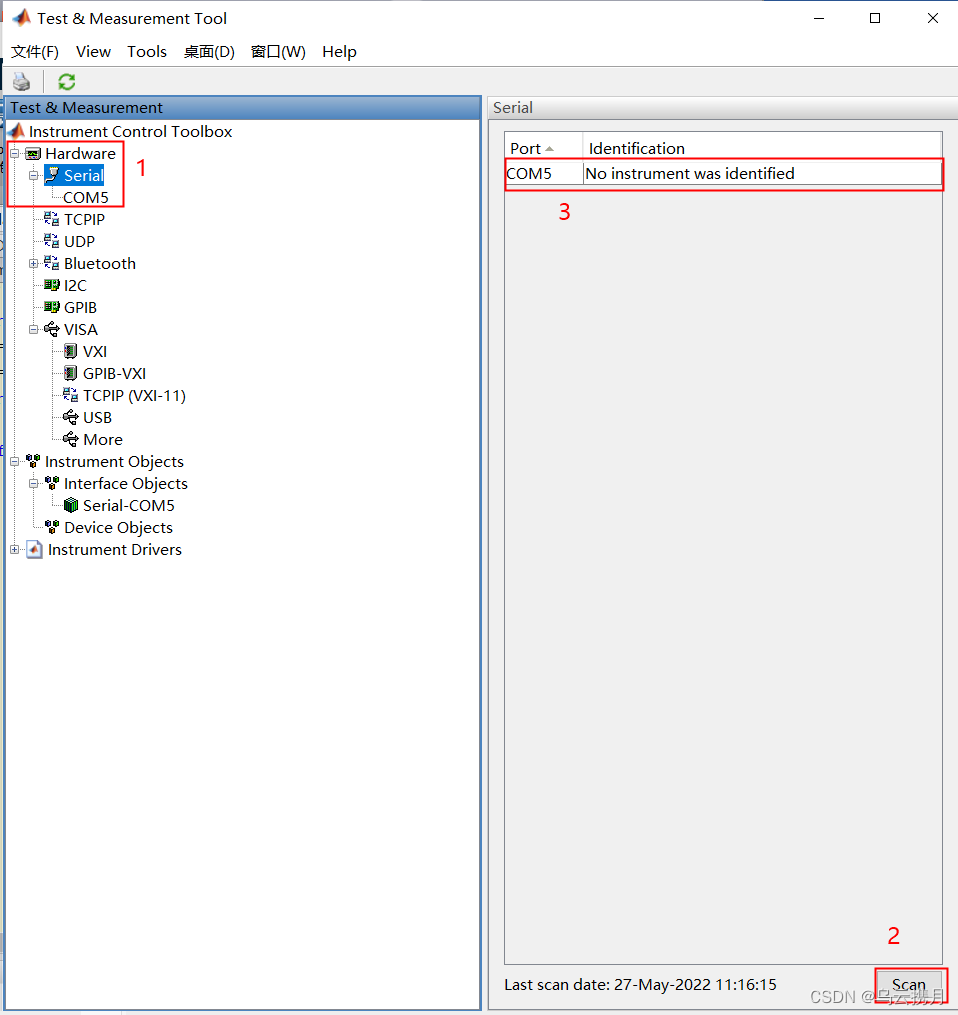Select the Device Objects tree item
Viewport: 958px width, 1015px height.
tap(118, 528)
